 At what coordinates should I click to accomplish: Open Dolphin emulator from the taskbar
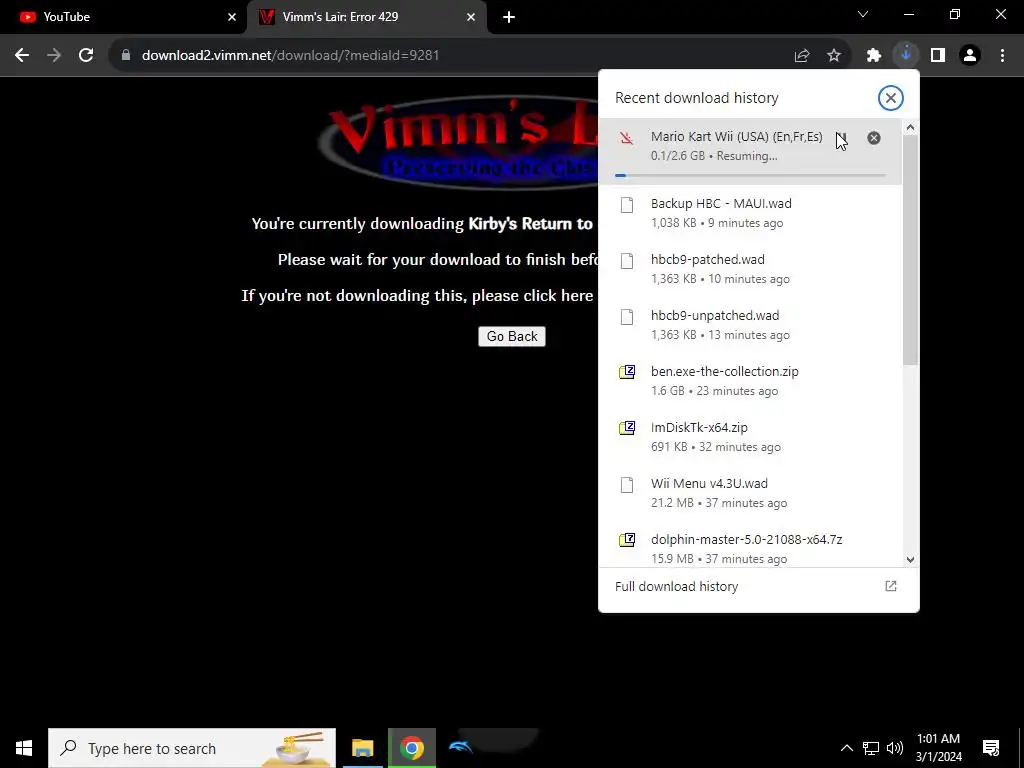pyautogui.click(x=461, y=746)
